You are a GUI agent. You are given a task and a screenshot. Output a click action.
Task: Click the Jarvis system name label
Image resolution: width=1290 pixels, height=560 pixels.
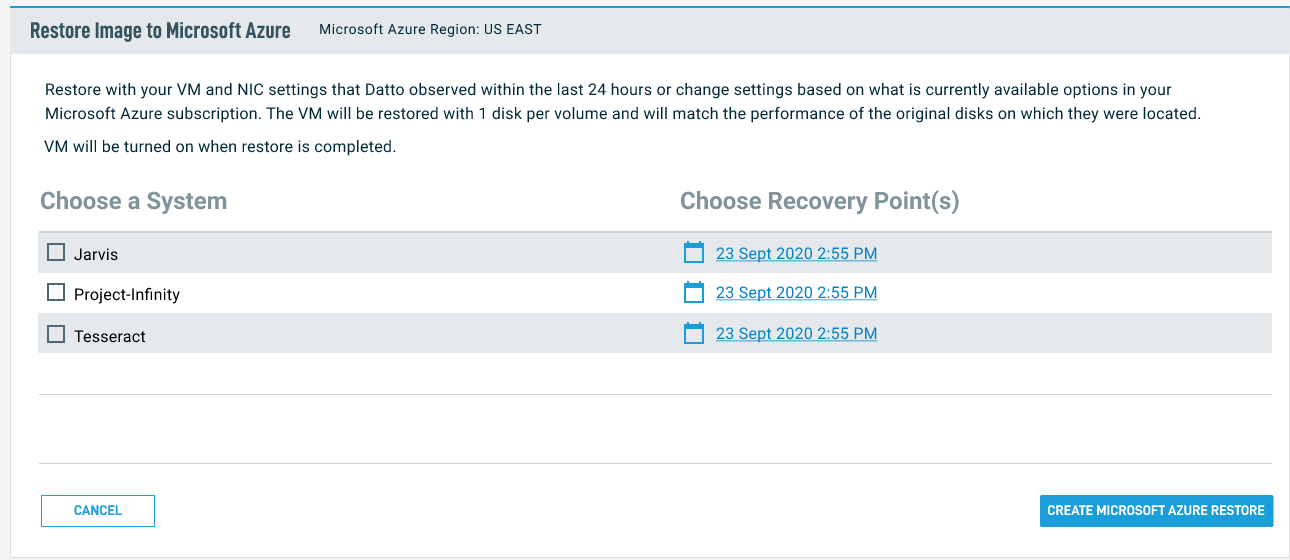(x=96, y=255)
